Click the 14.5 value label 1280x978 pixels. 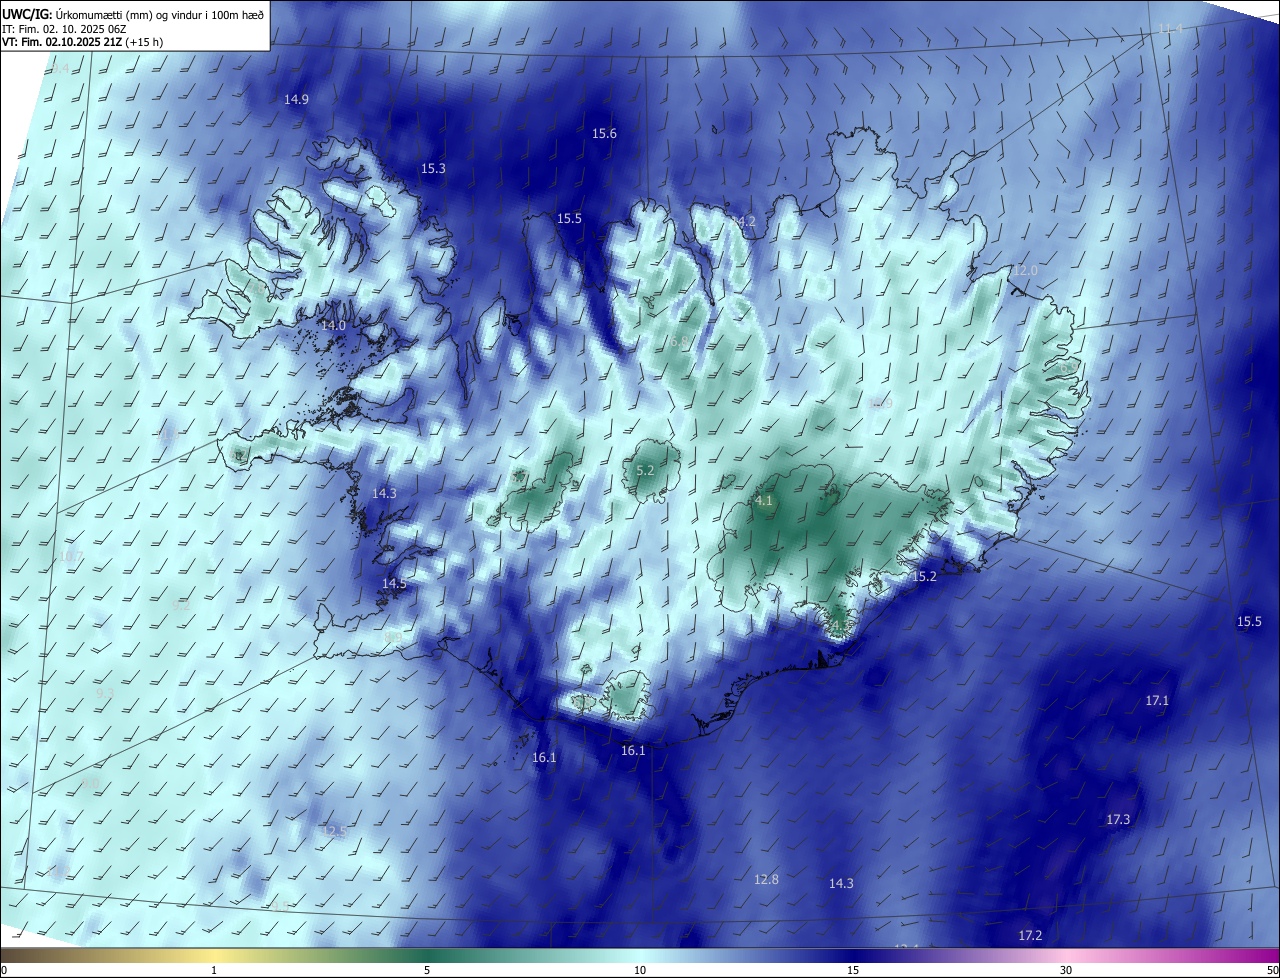point(394,583)
